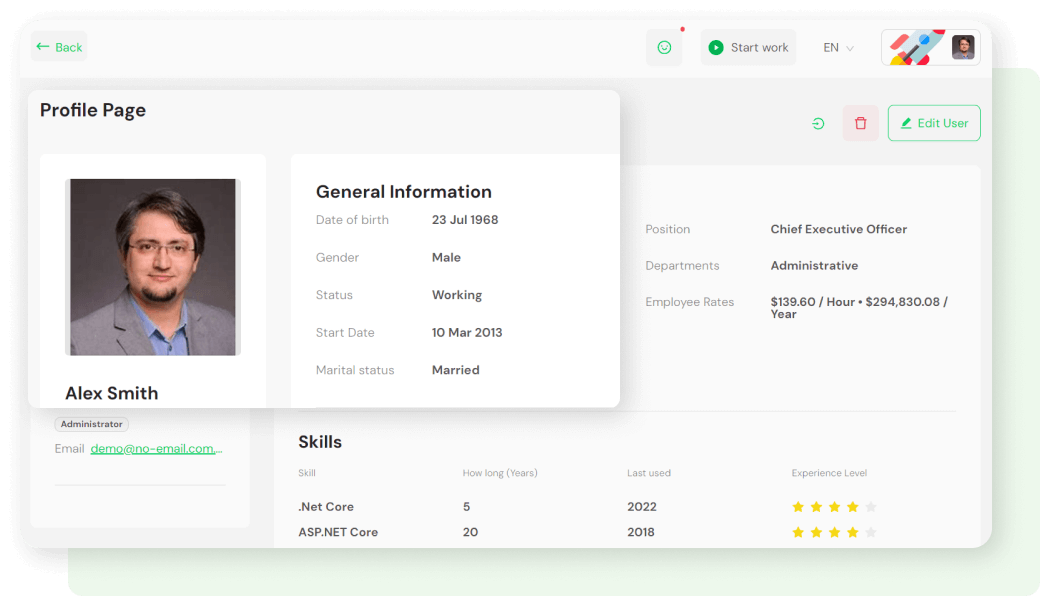Viewport: 1040px width, 596px height.
Task: Click the Start work button
Action: (748, 46)
